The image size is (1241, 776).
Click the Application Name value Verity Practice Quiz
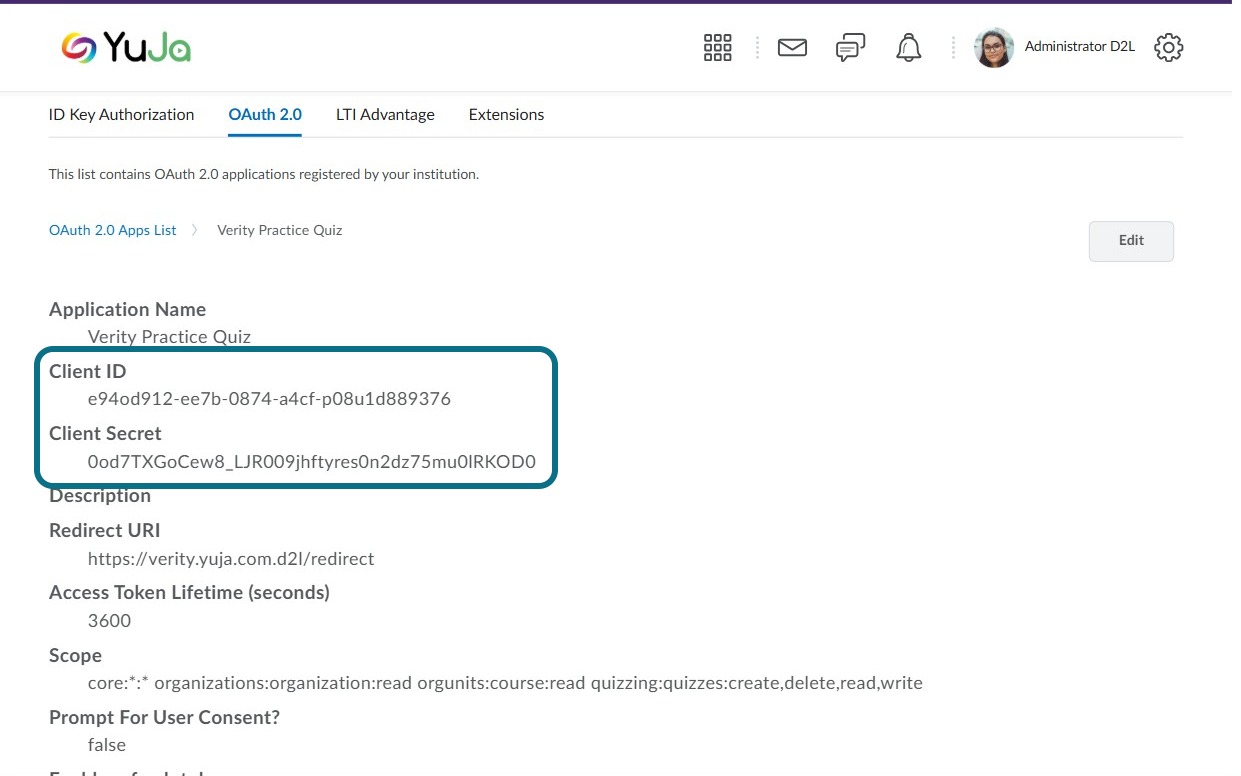click(x=169, y=337)
